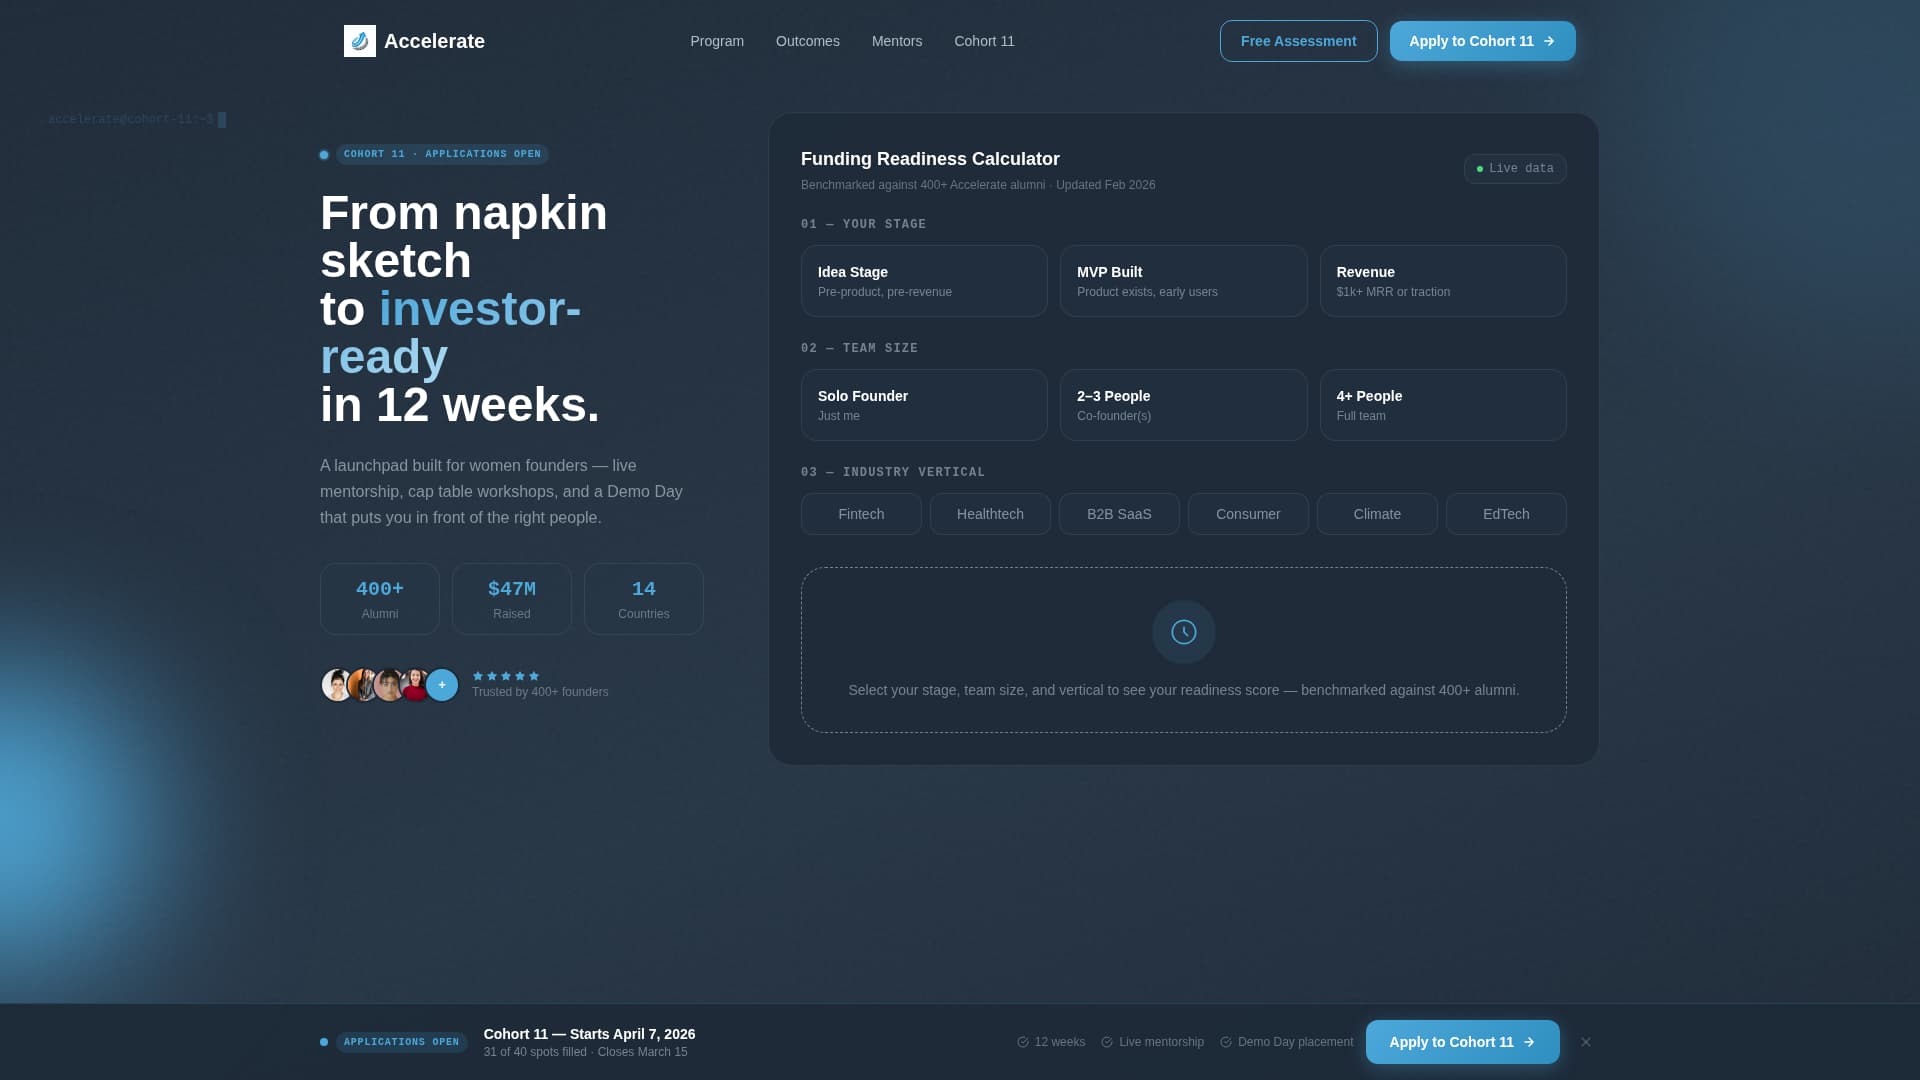The width and height of the screenshot is (1920, 1080).
Task: Click the Accelerate logo icon
Action: tap(359, 41)
